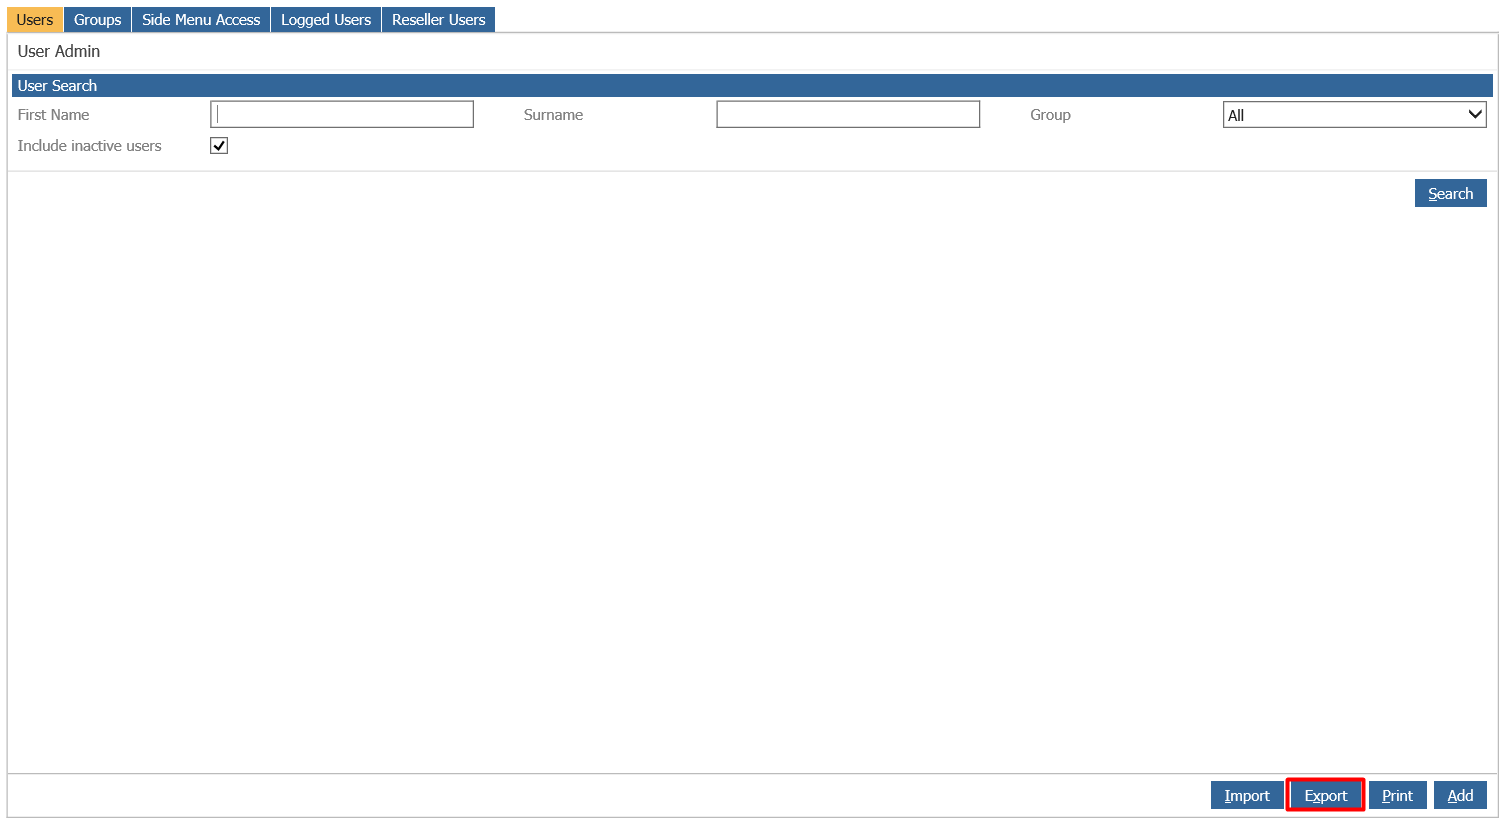Open the Reseller Users tab
The image size is (1505, 818).
(439, 20)
